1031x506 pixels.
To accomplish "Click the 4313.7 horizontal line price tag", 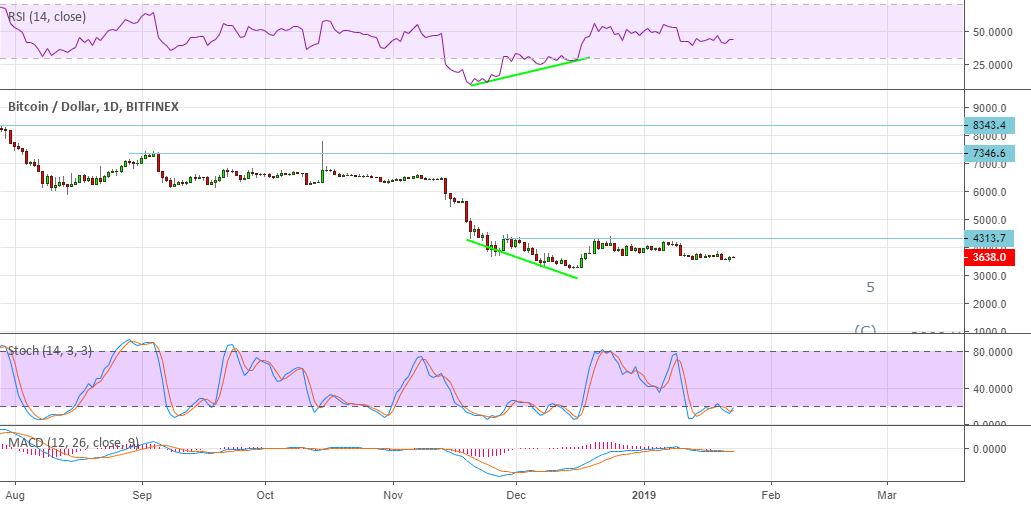I will tap(988, 238).
